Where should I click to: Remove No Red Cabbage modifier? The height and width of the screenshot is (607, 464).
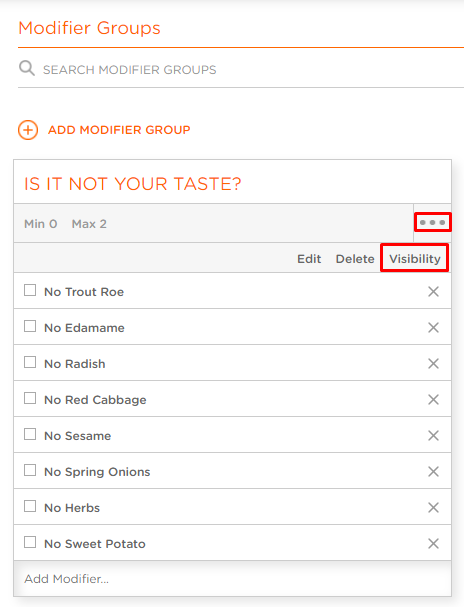coord(433,400)
